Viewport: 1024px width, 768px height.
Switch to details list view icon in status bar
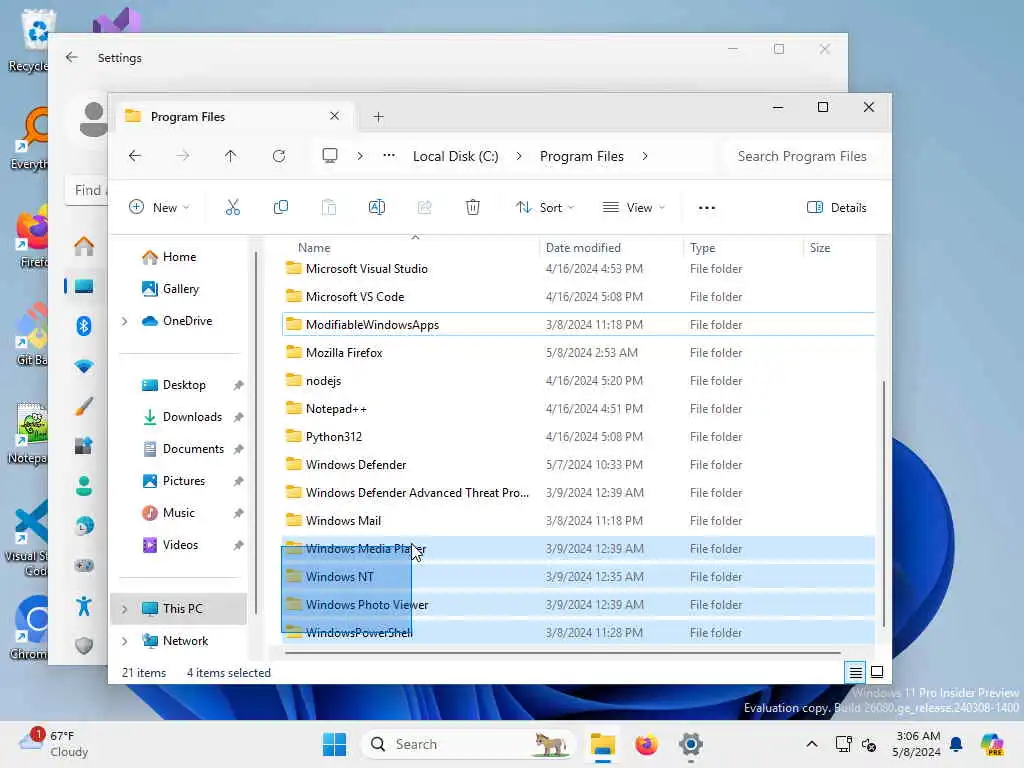point(856,672)
